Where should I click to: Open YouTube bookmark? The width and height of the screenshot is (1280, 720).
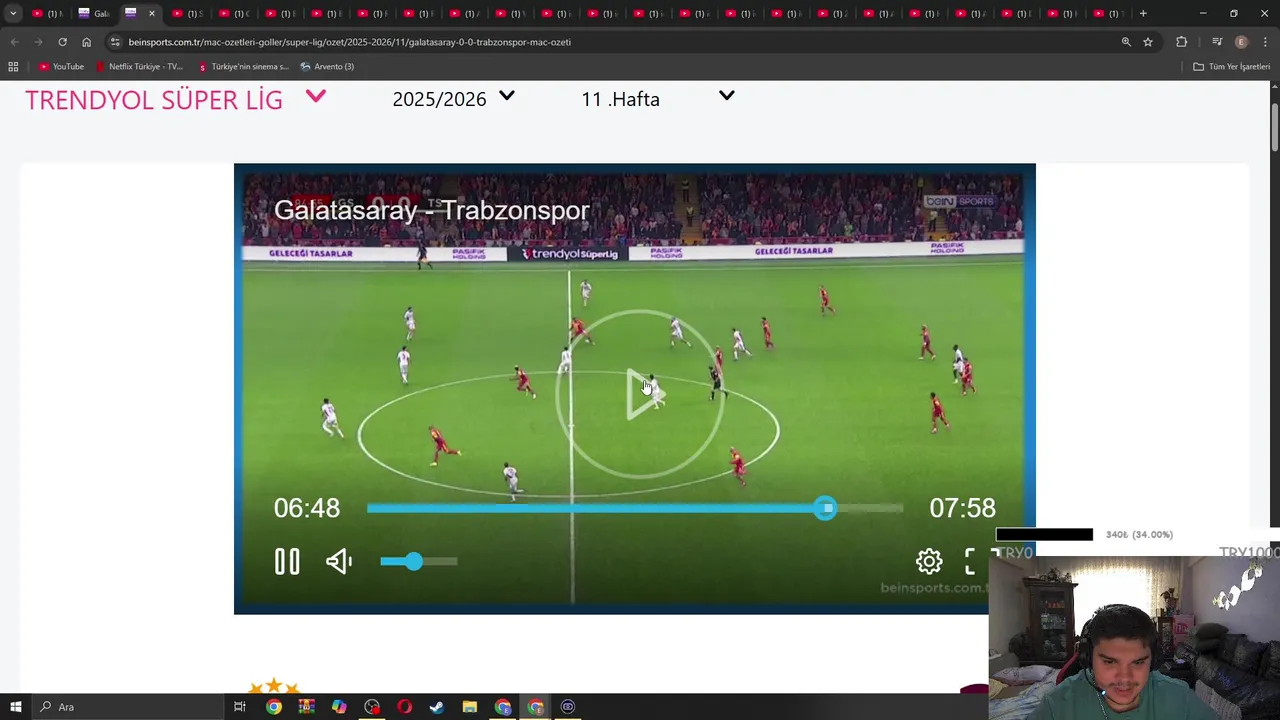(61, 66)
